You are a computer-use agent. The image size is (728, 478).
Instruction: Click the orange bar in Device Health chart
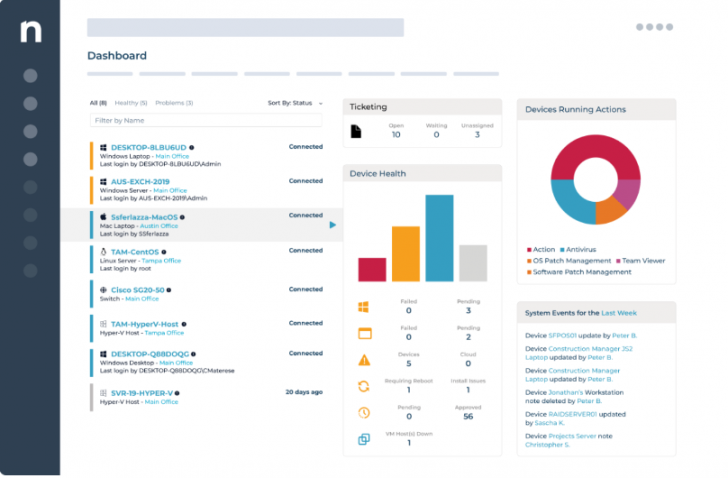[406, 254]
